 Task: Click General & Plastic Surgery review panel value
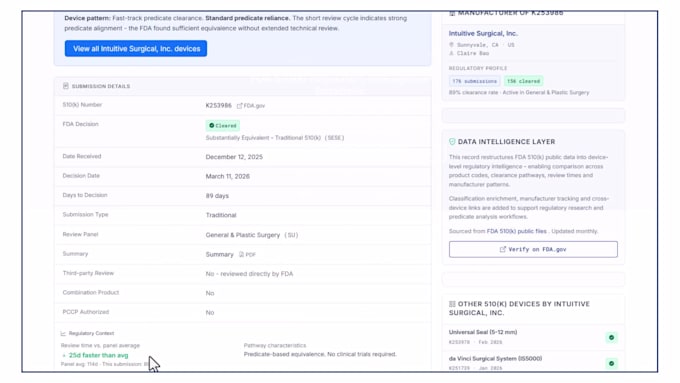click(x=243, y=235)
